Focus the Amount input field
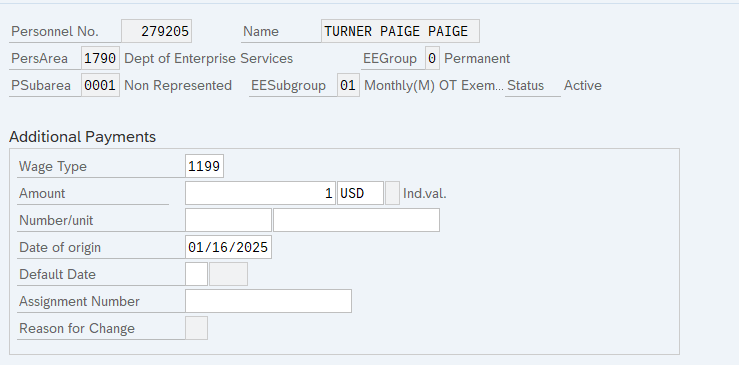 260,193
